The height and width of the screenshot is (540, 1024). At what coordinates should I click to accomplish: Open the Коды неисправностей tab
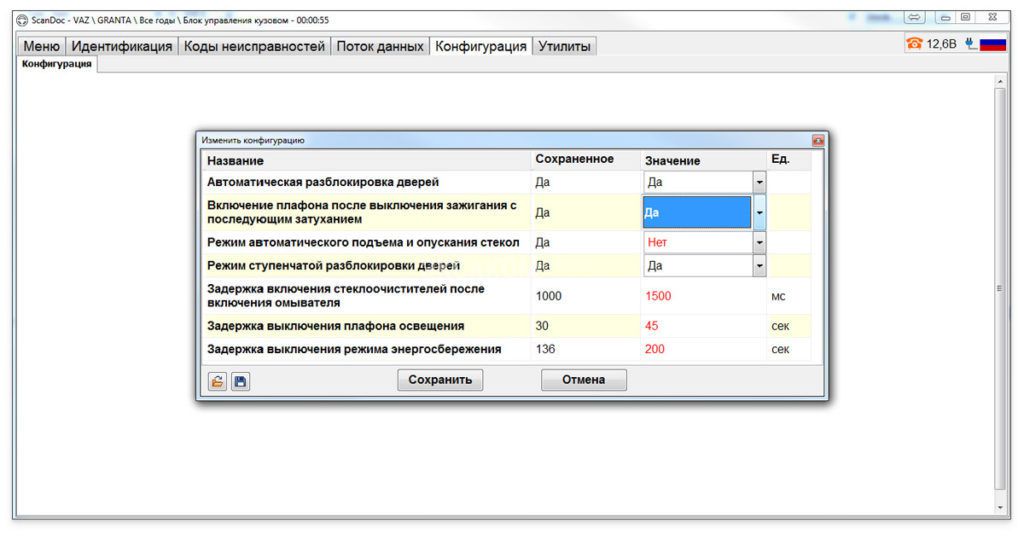(x=254, y=46)
